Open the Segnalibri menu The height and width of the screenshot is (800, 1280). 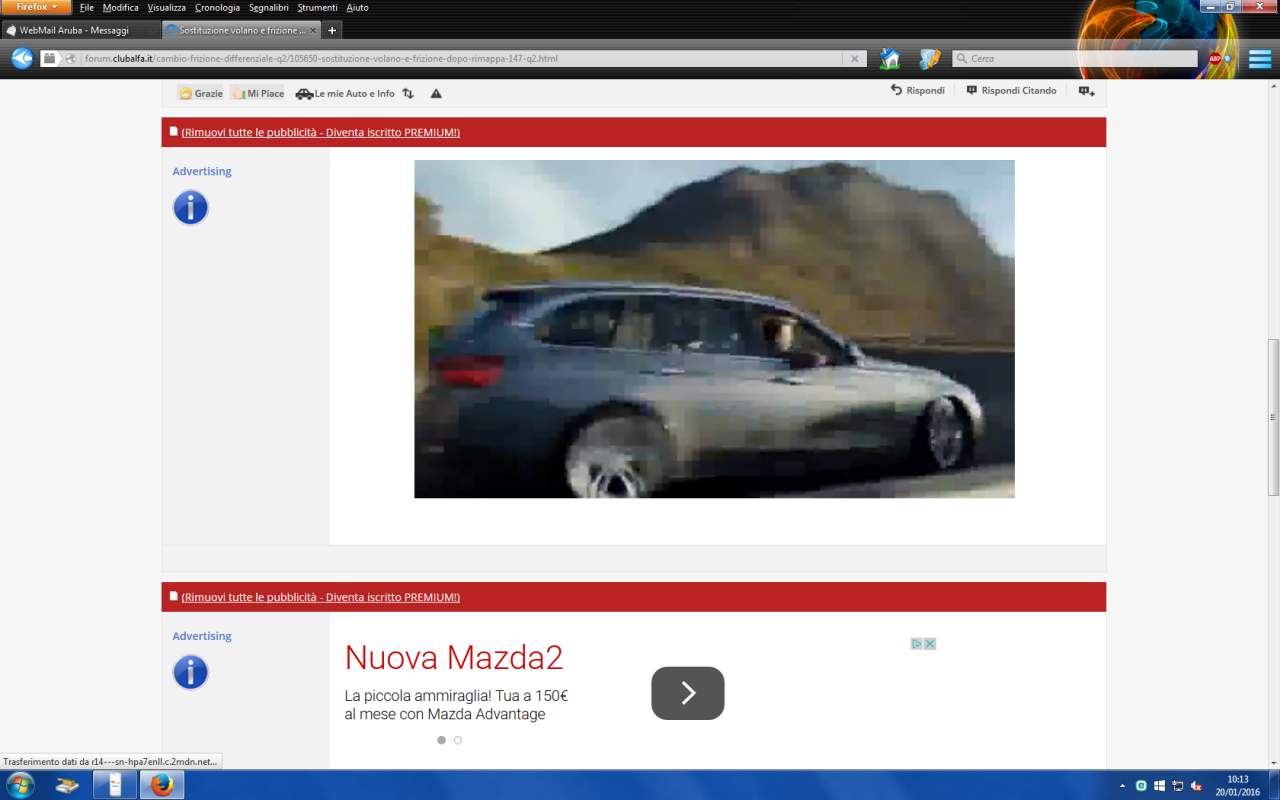point(269,8)
